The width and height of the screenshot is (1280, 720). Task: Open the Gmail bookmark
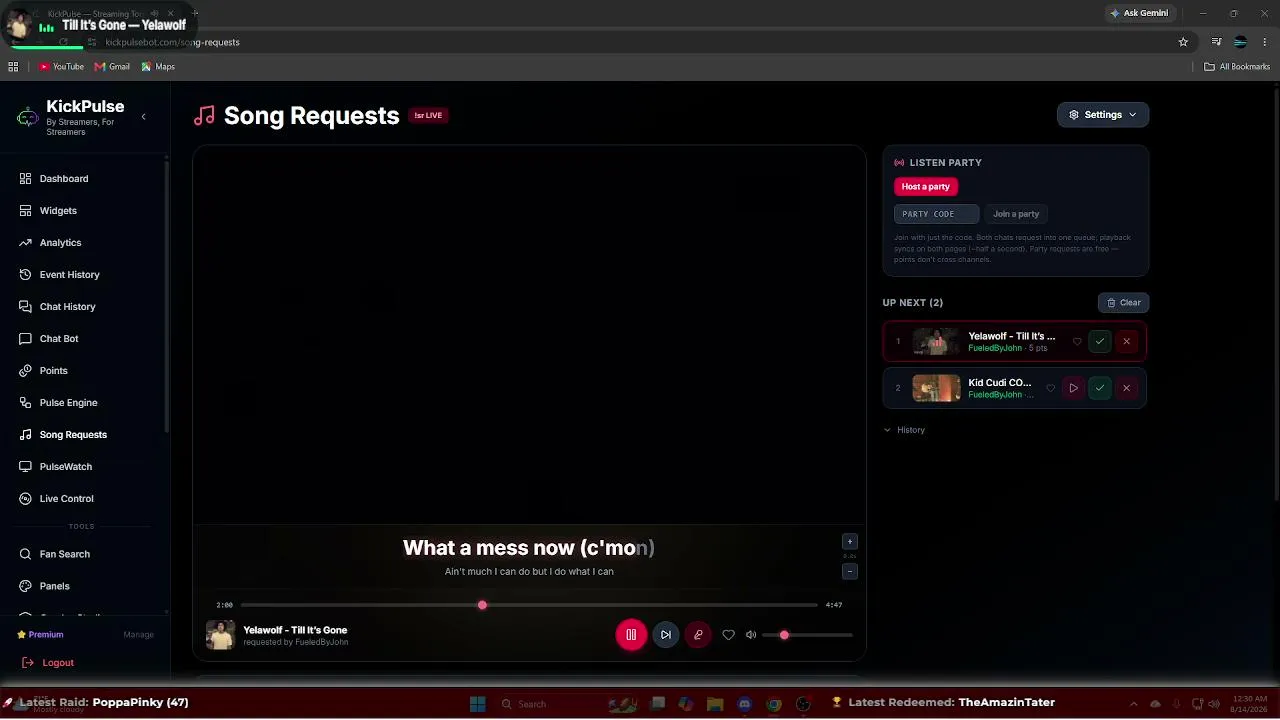click(x=112, y=67)
